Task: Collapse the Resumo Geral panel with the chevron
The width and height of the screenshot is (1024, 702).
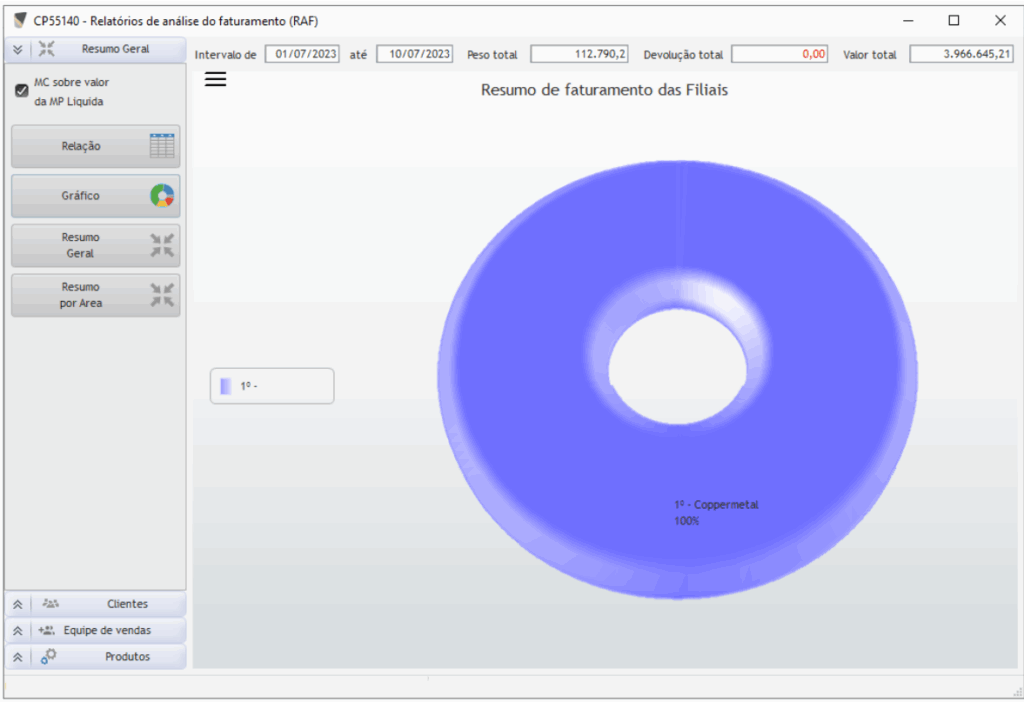Action: point(17,49)
